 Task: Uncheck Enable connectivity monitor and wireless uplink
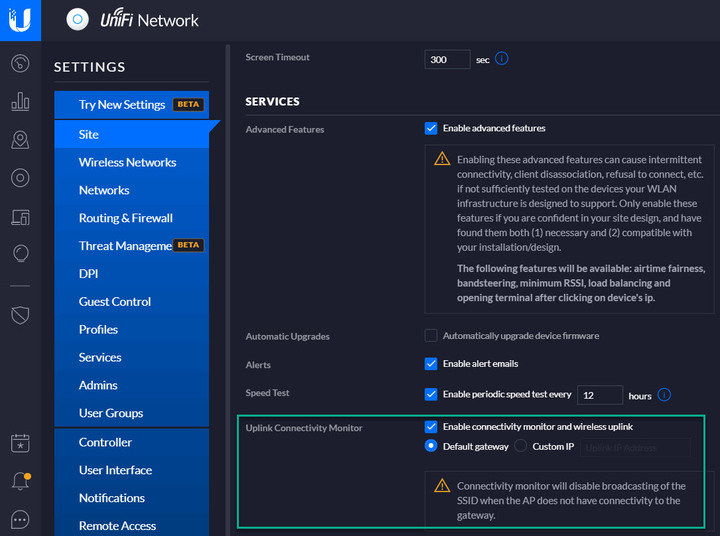point(431,427)
